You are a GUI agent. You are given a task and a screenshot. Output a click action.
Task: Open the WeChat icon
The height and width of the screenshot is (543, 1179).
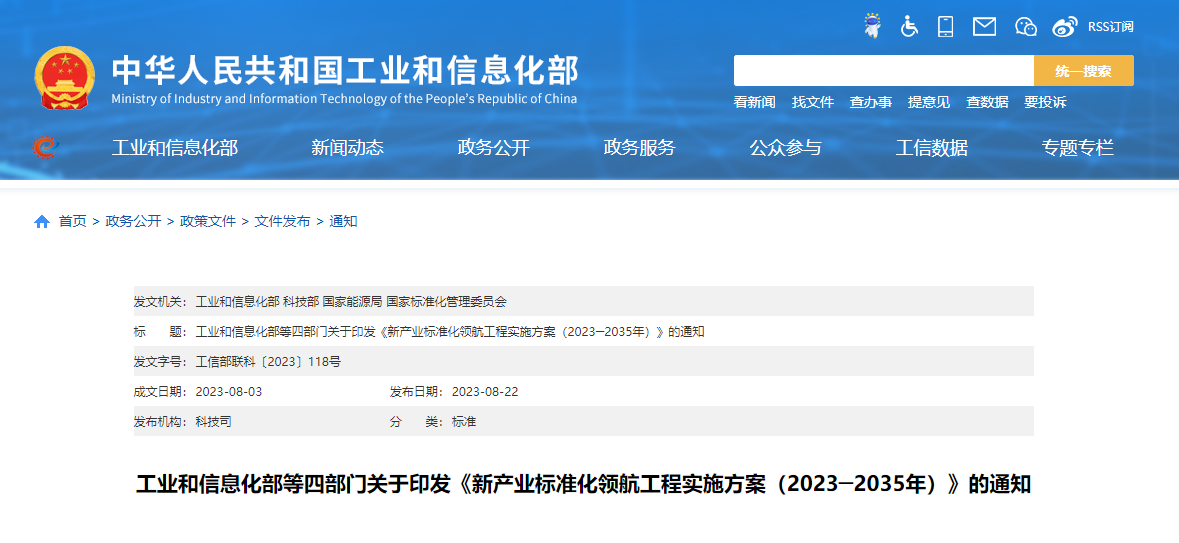pyautogui.click(x=1025, y=27)
